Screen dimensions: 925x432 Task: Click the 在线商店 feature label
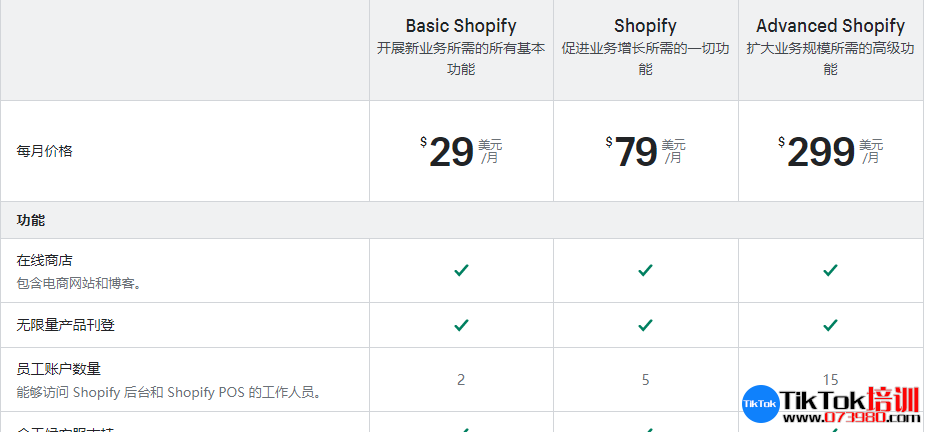coord(44,260)
